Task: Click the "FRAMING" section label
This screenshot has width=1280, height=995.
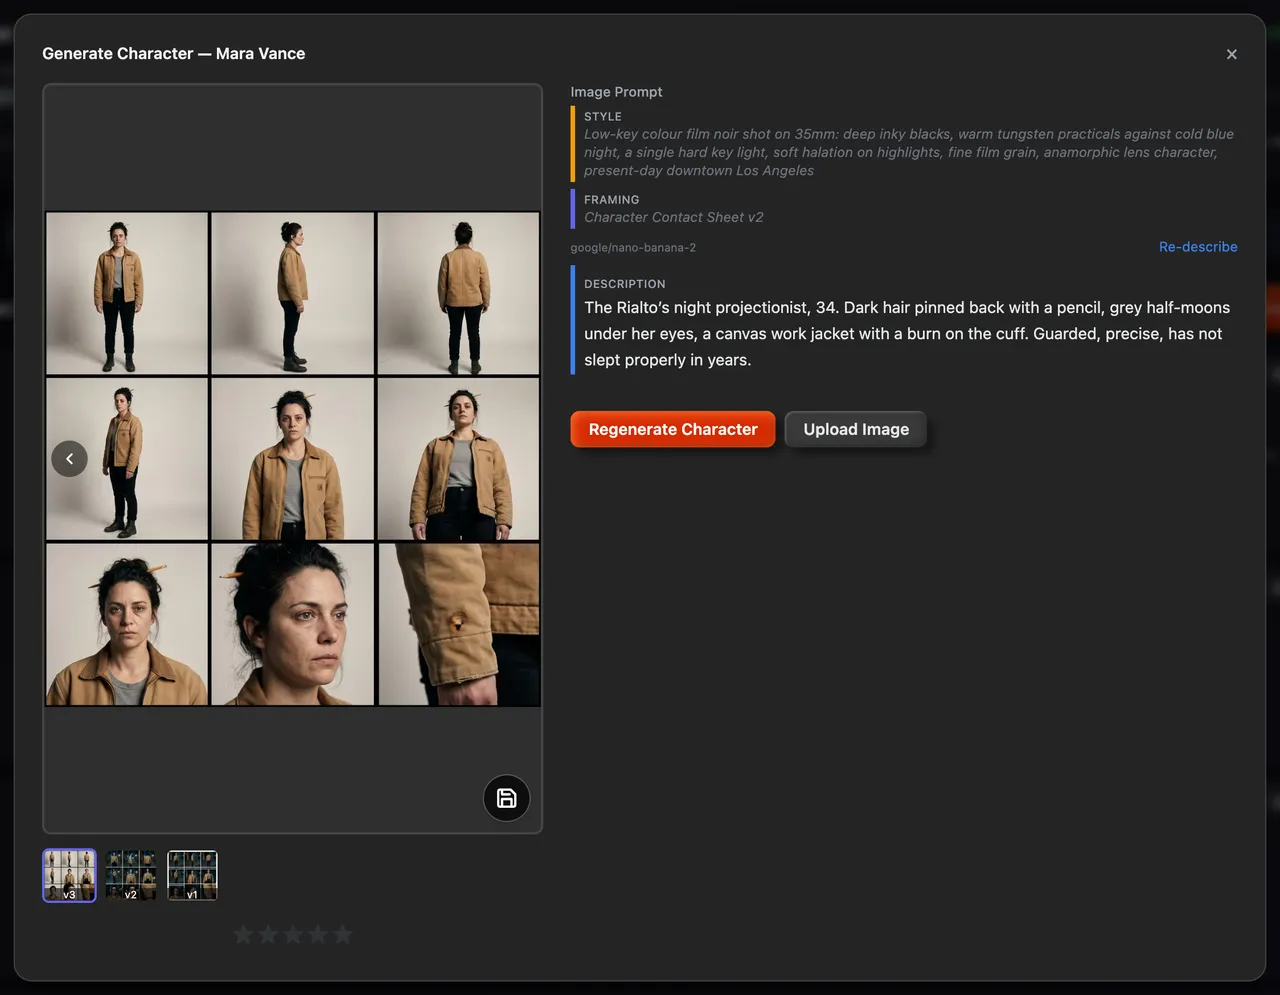Action: [612, 200]
